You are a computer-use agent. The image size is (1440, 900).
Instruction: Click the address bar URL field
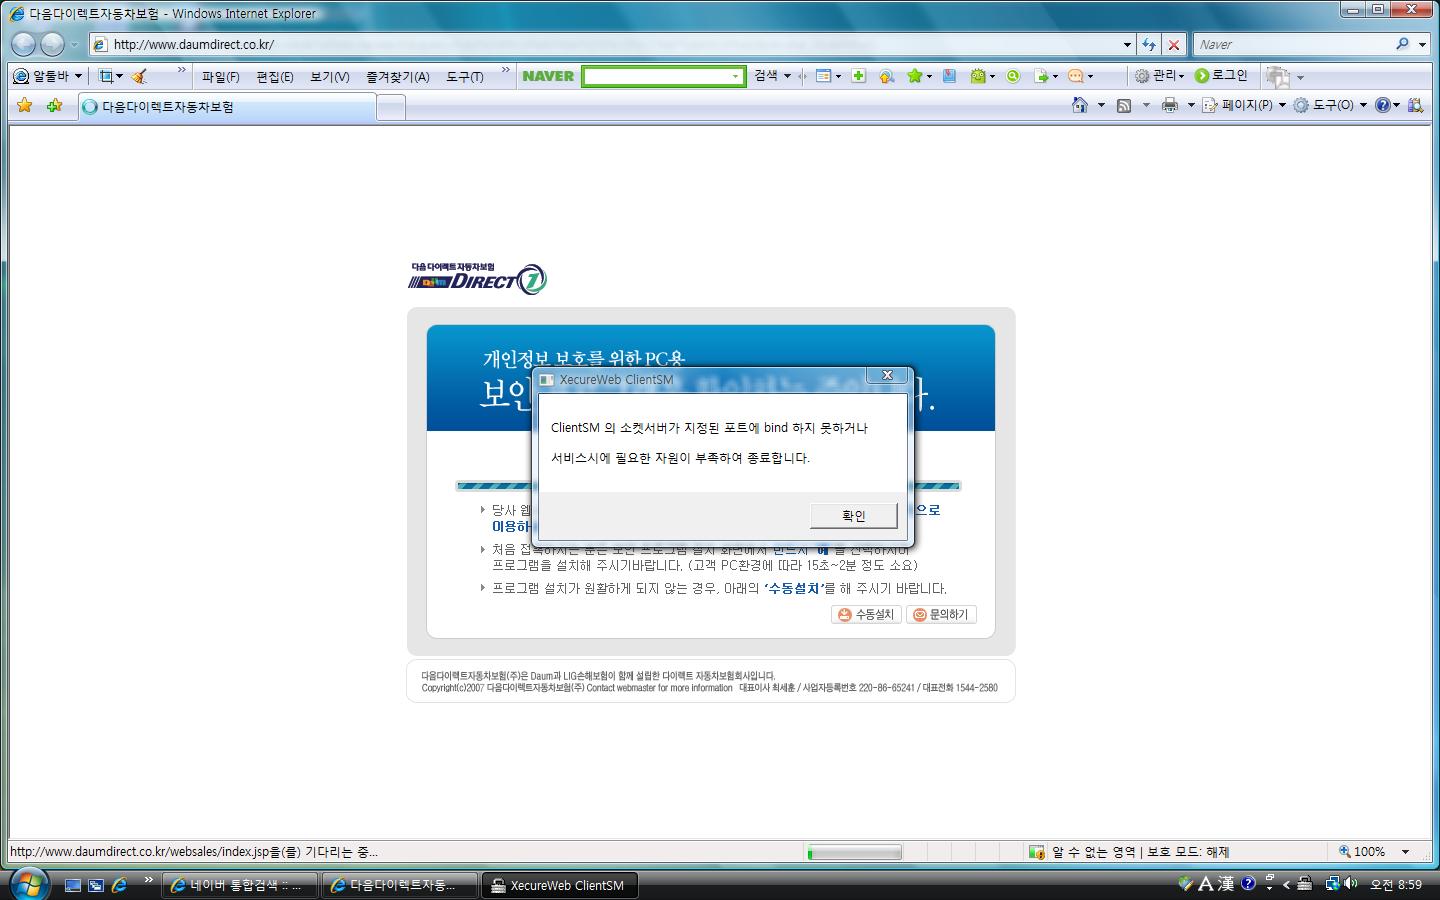605,44
